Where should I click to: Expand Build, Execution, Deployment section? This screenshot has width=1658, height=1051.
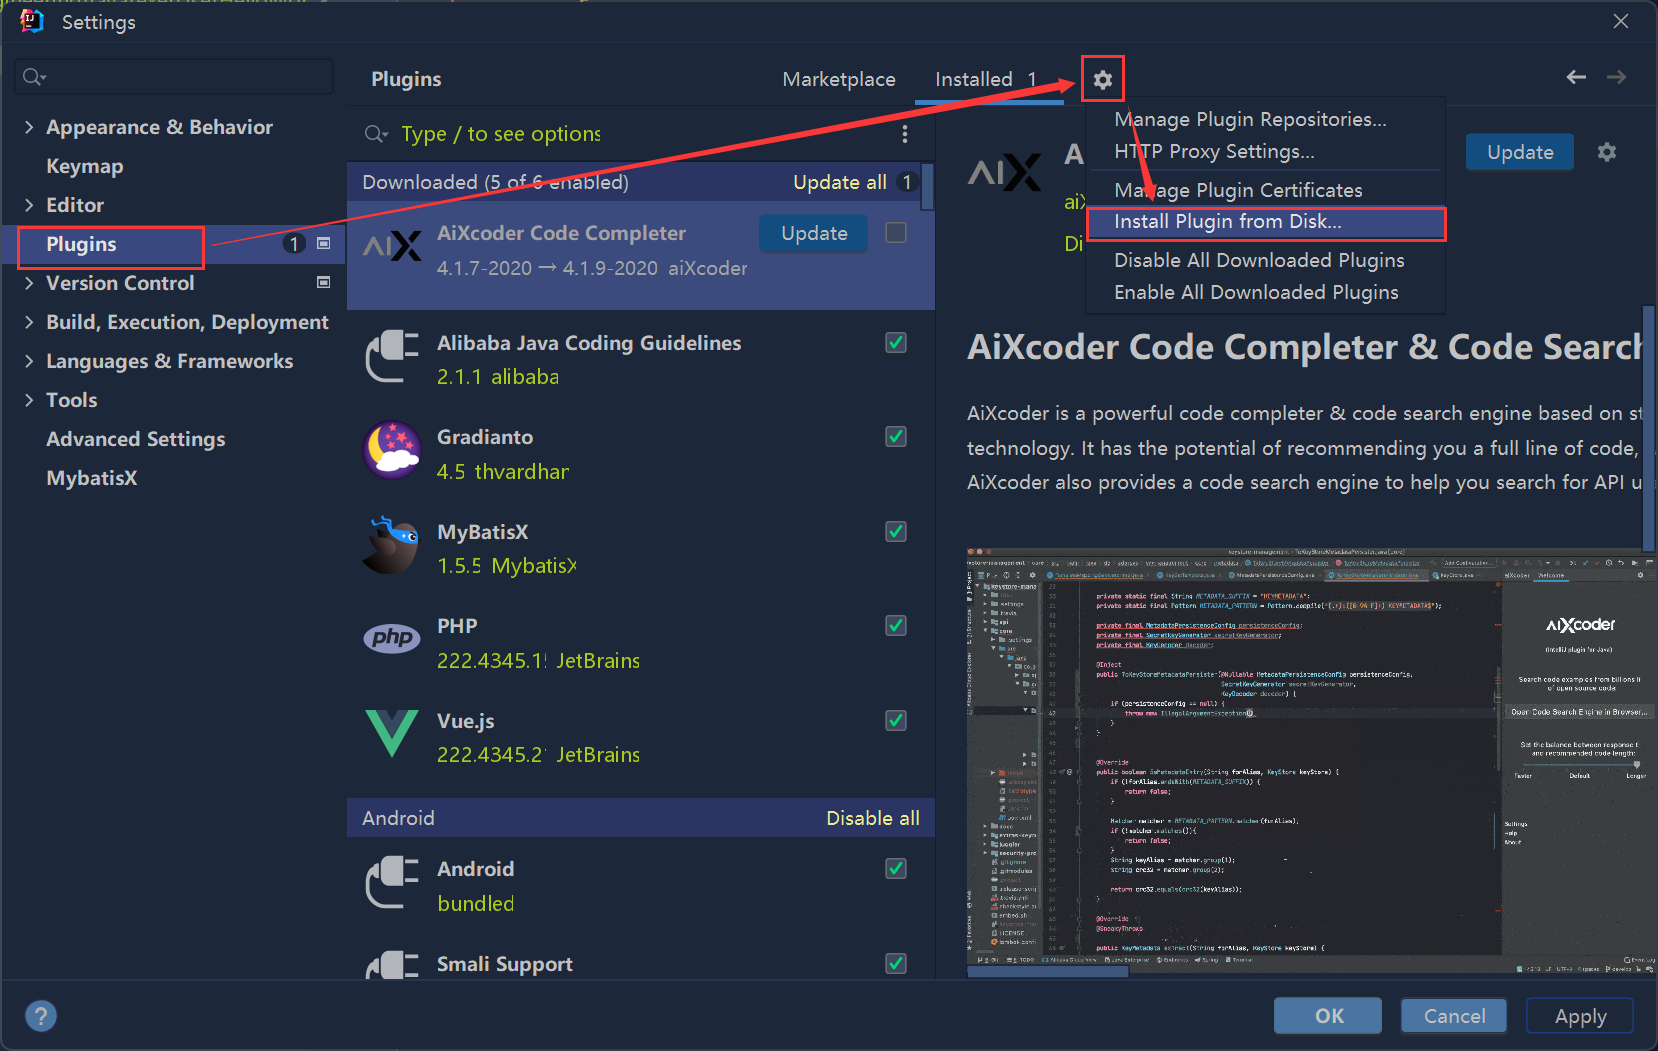(29, 322)
